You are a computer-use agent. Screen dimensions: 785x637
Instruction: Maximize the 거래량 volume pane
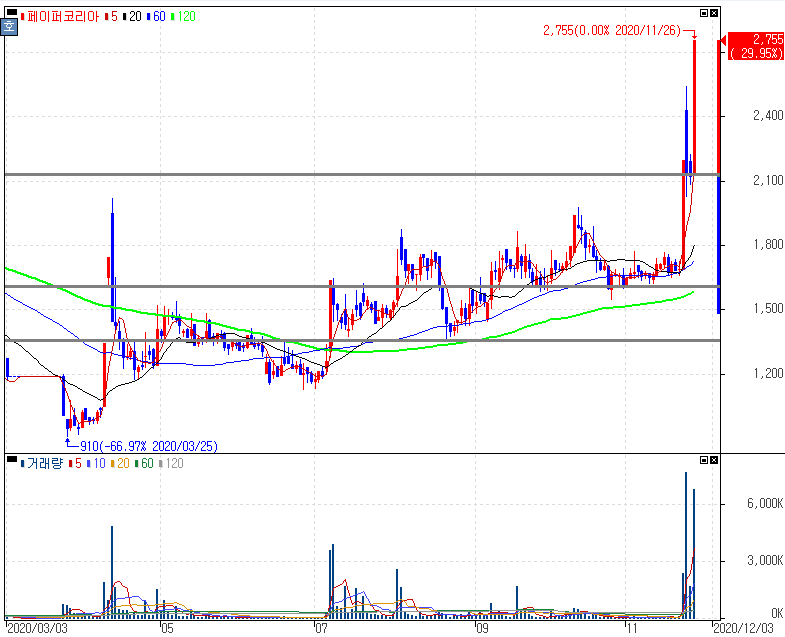[704, 460]
